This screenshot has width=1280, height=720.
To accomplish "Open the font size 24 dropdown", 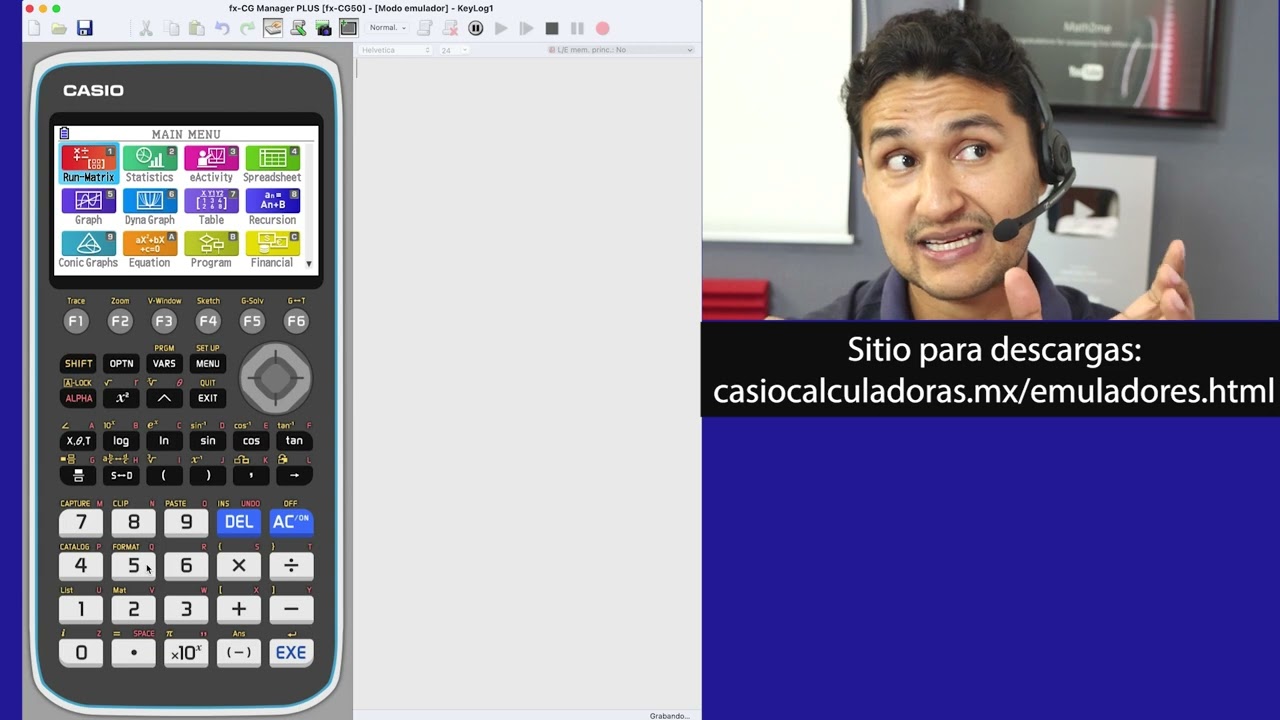I will tap(453, 50).
